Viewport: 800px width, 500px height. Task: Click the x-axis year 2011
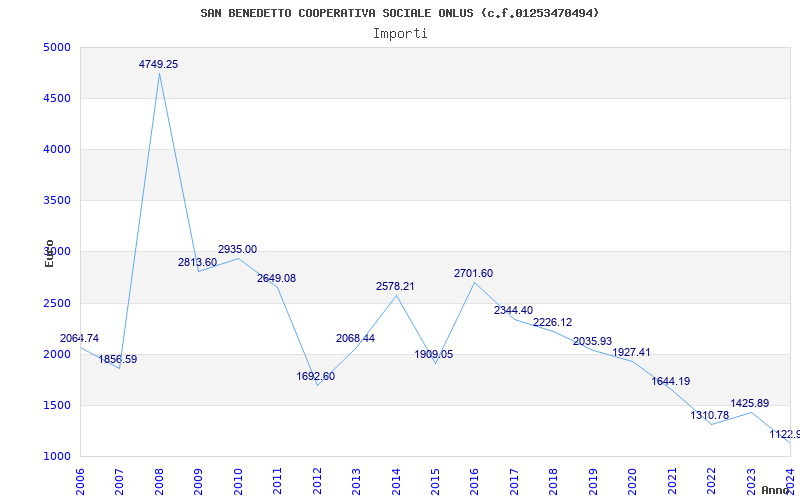278,481
